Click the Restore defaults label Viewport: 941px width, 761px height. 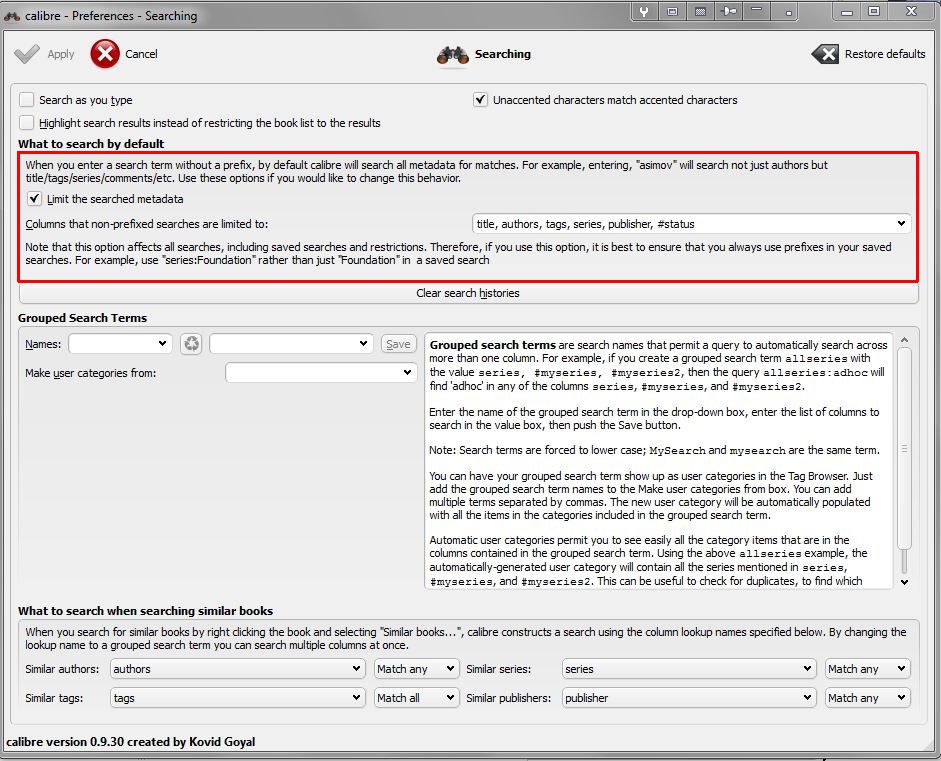coord(885,54)
